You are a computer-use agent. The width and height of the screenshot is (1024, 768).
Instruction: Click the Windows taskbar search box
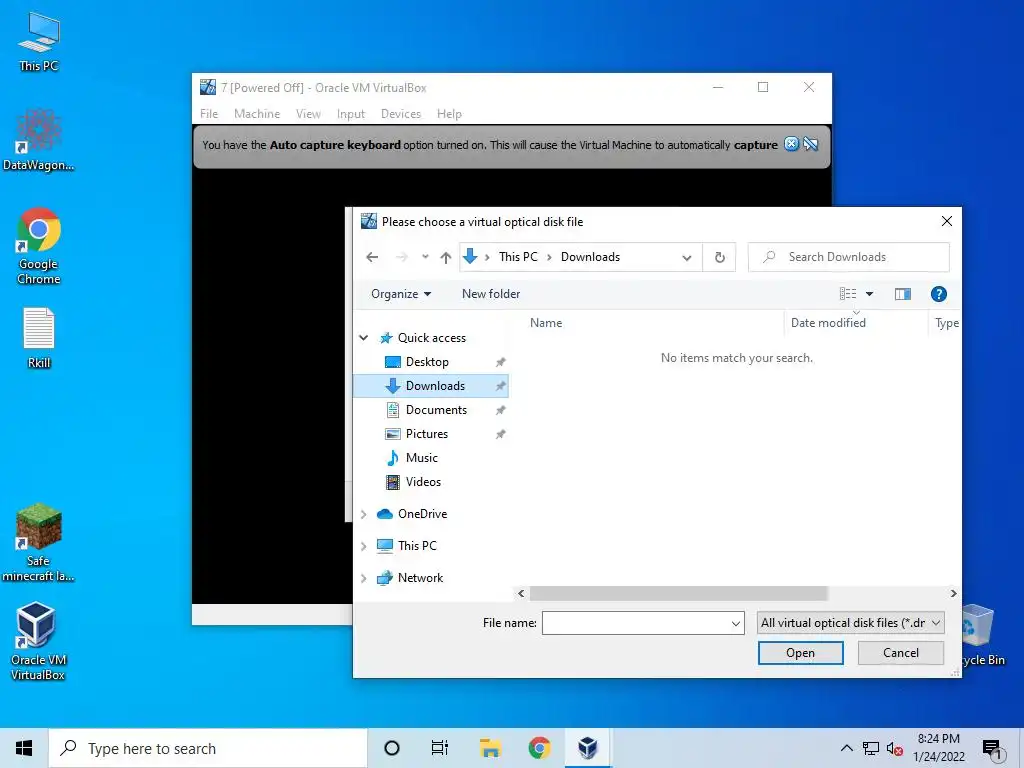(x=208, y=748)
